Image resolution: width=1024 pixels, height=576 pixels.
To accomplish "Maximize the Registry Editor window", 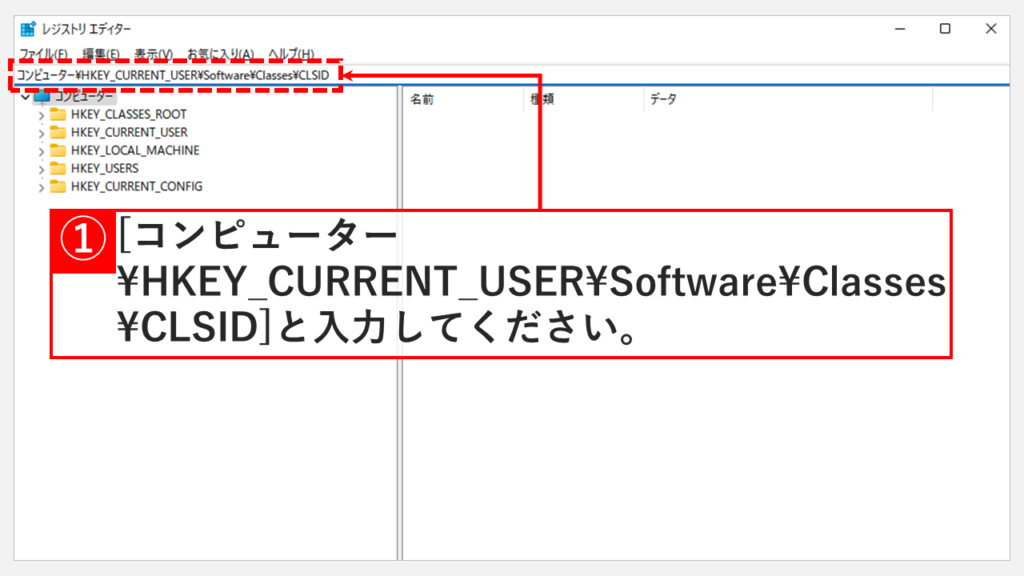I will [945, 29].
